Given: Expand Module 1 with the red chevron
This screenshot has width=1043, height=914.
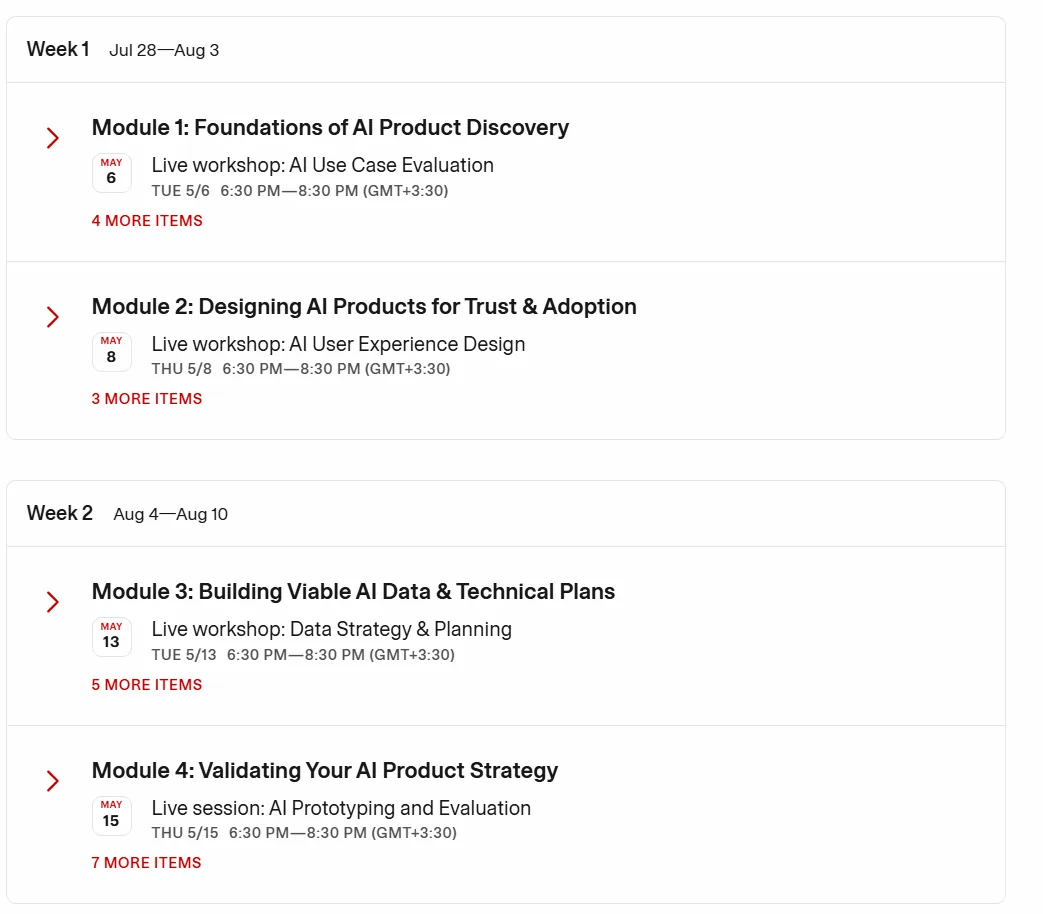Looking at the screenshot, I should pyautogui.click(x=53, y=138).
